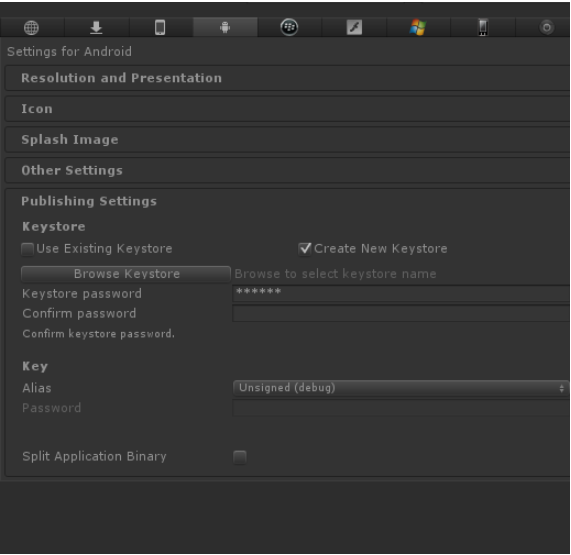Select the Windows Phone platform icon
The image size is (571, 555).
point(483,27)
